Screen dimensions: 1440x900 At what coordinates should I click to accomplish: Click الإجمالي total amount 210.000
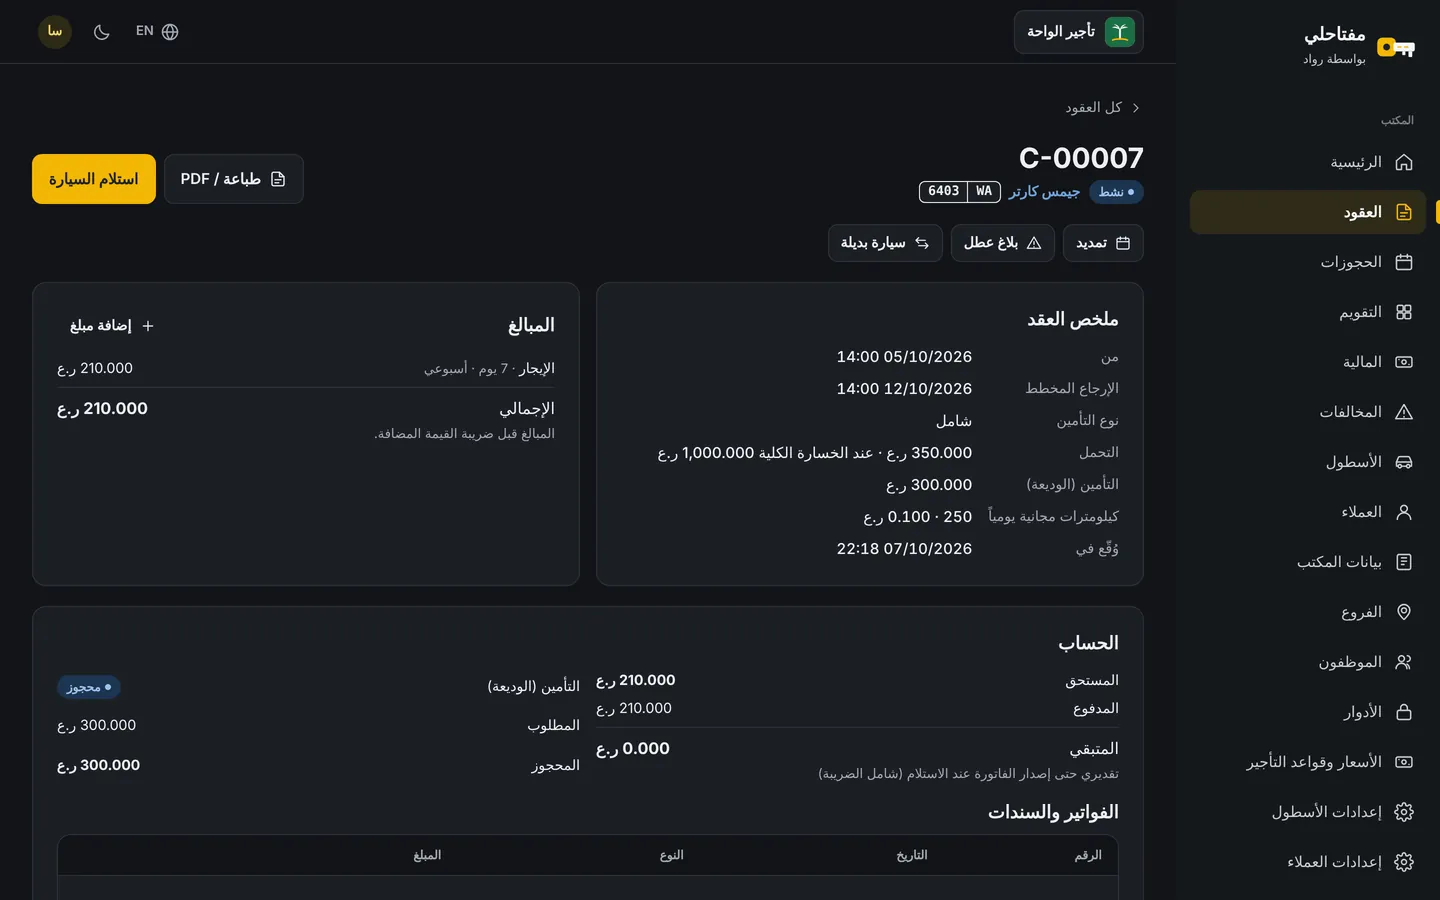tap(102, 409)
